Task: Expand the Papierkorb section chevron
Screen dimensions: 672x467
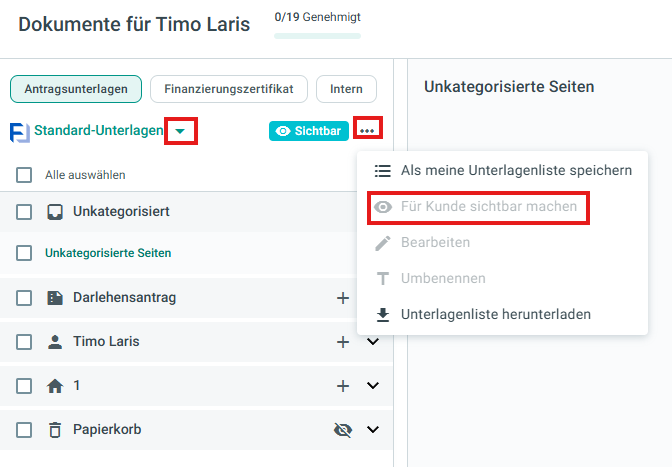Action: tap(373, 429)
